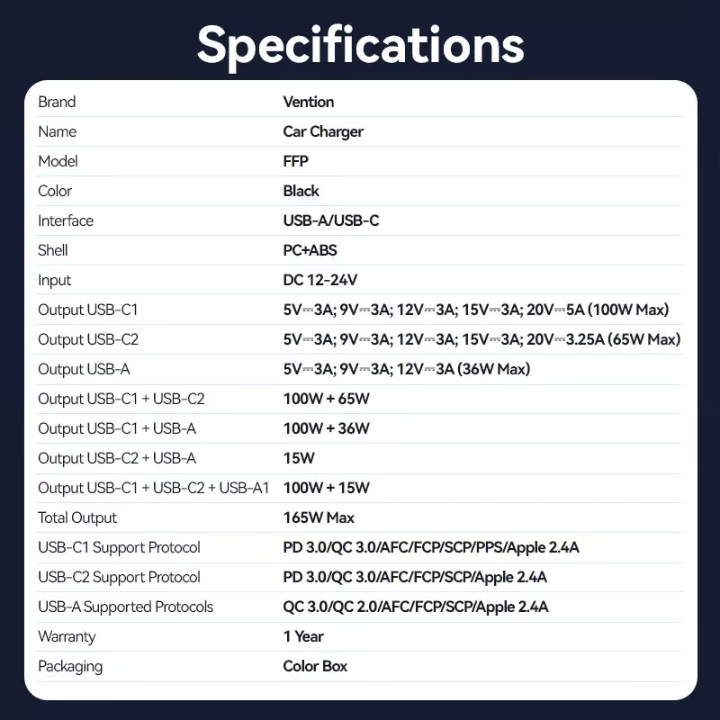Screen dimensions: 720x720
Task: Click the Black color value
Action: (x=301, y=191)
